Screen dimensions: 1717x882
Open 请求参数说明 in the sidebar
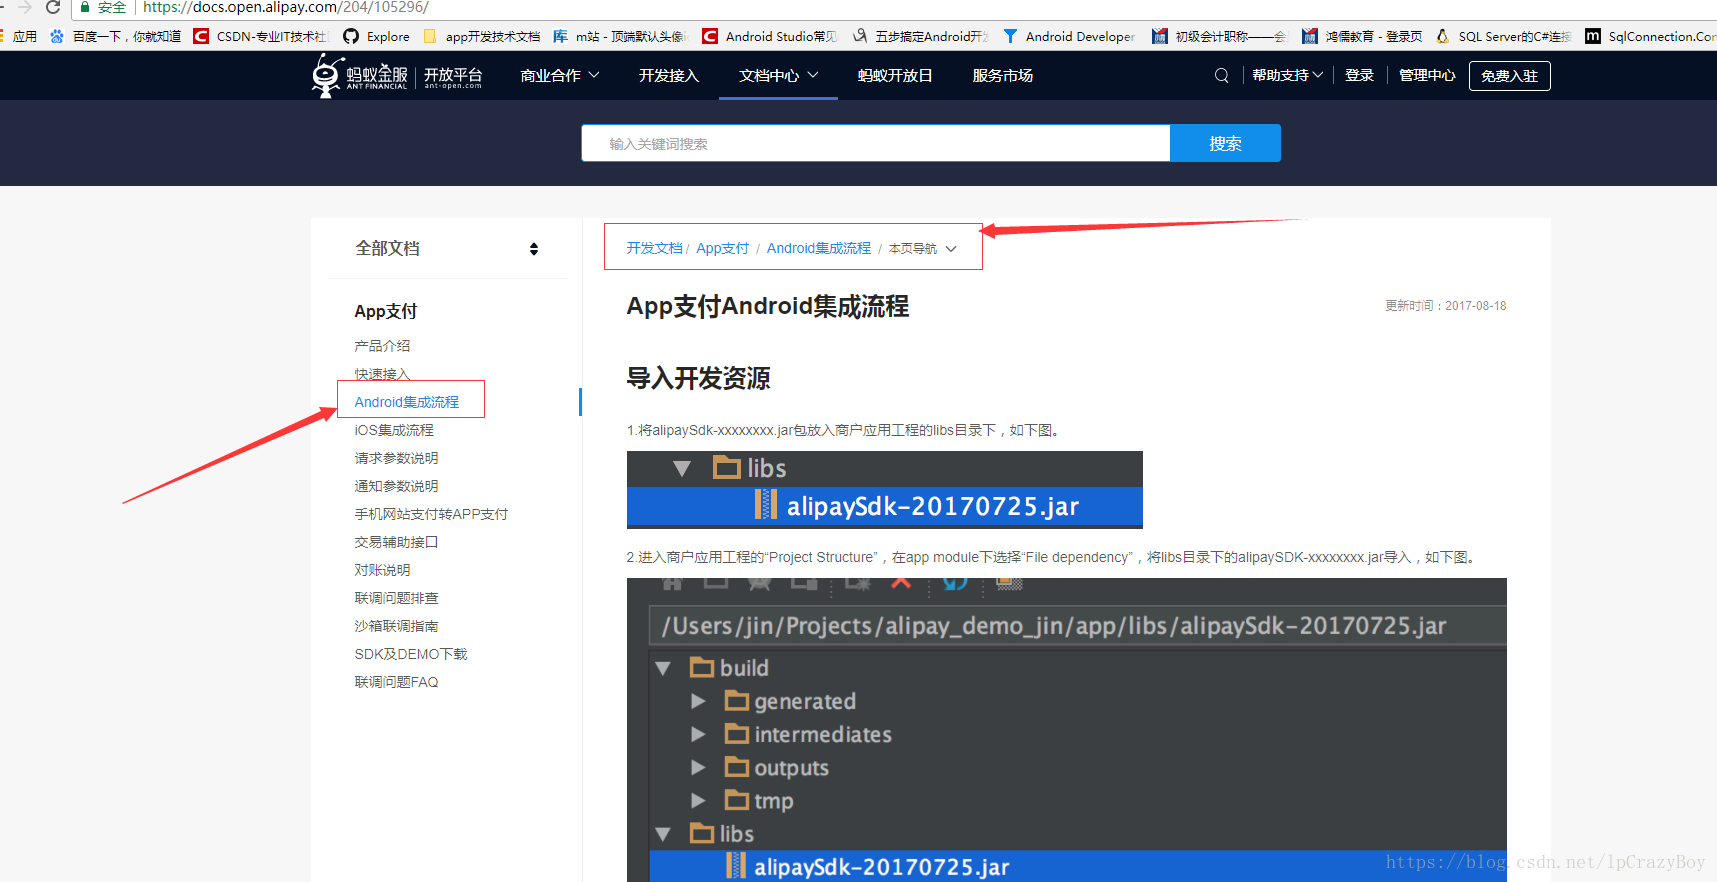396,458
